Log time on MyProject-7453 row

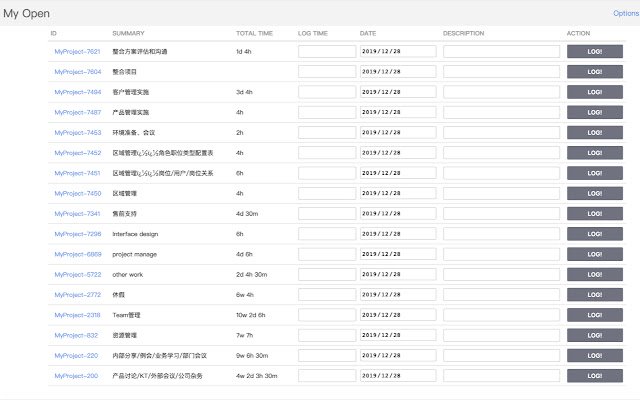595,133
